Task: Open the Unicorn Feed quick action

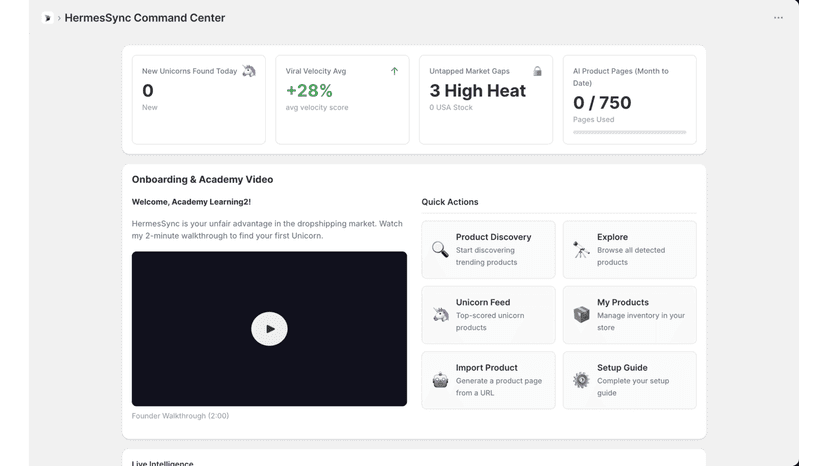Action: [x=488, y=315]
